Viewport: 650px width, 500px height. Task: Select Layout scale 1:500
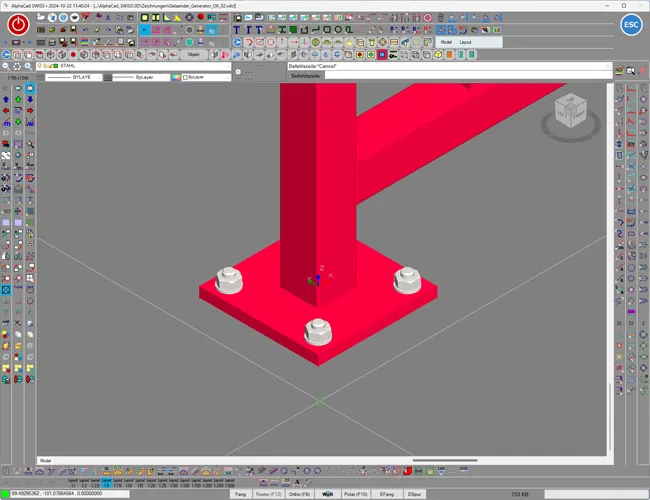(230, 483)
